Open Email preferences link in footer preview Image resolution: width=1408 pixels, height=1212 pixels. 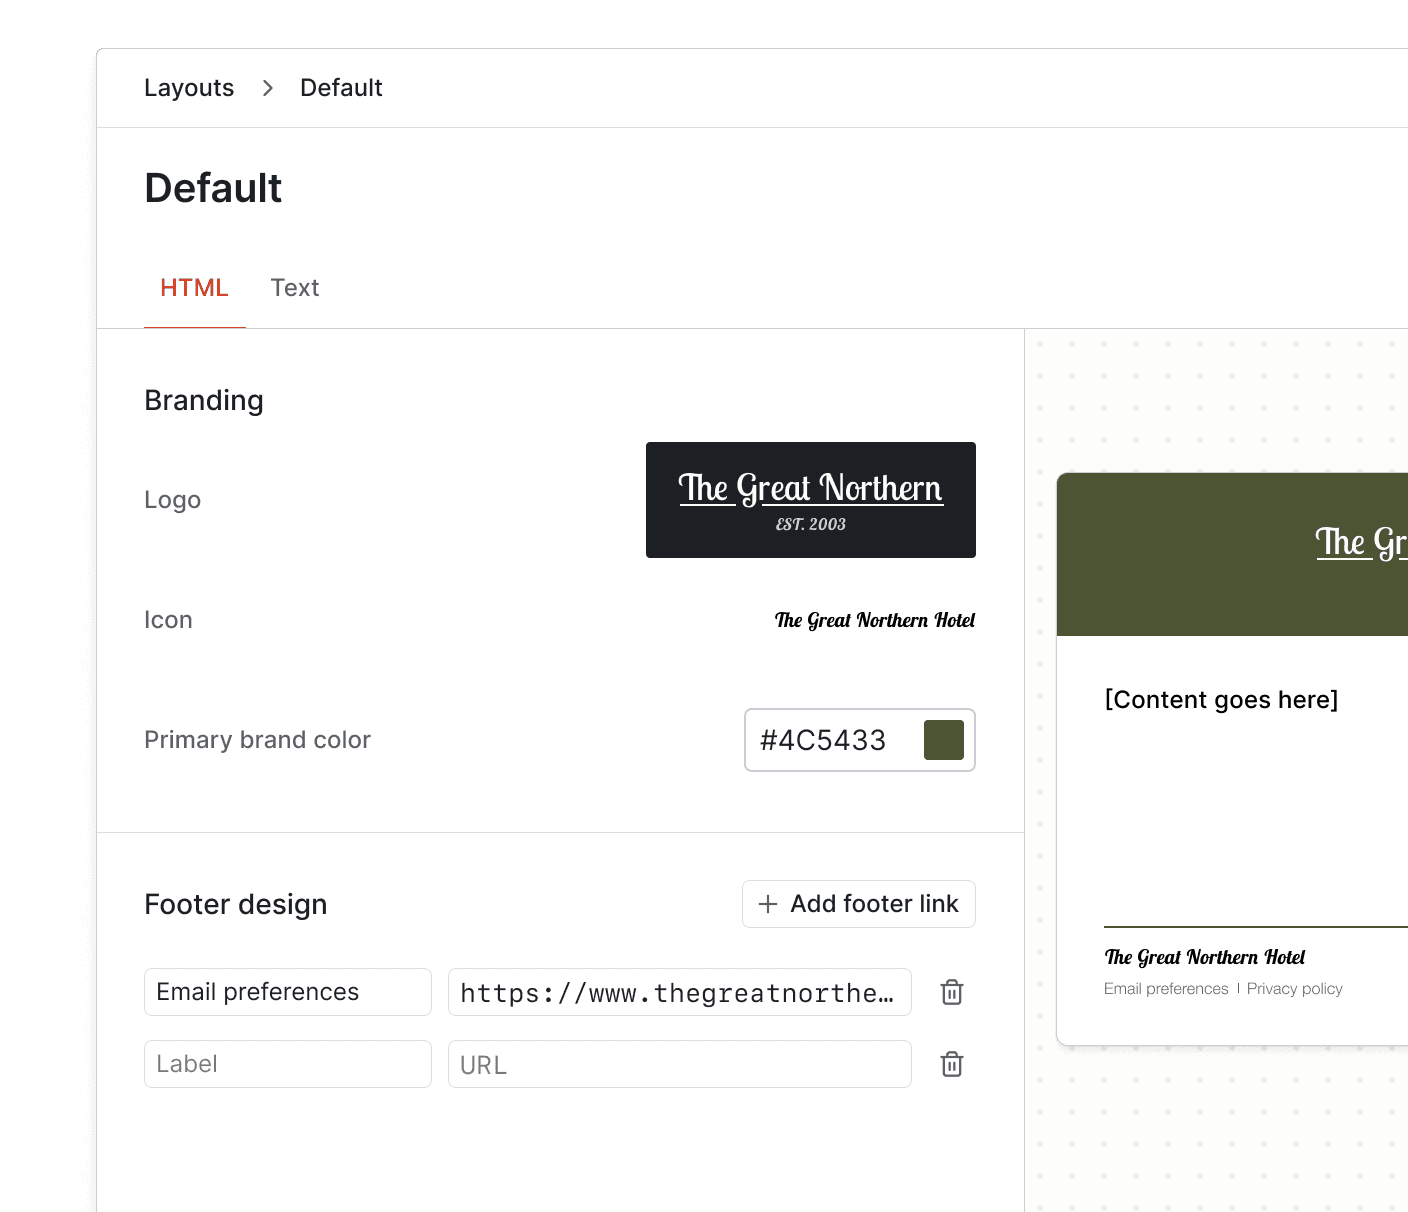[1165, 988]
